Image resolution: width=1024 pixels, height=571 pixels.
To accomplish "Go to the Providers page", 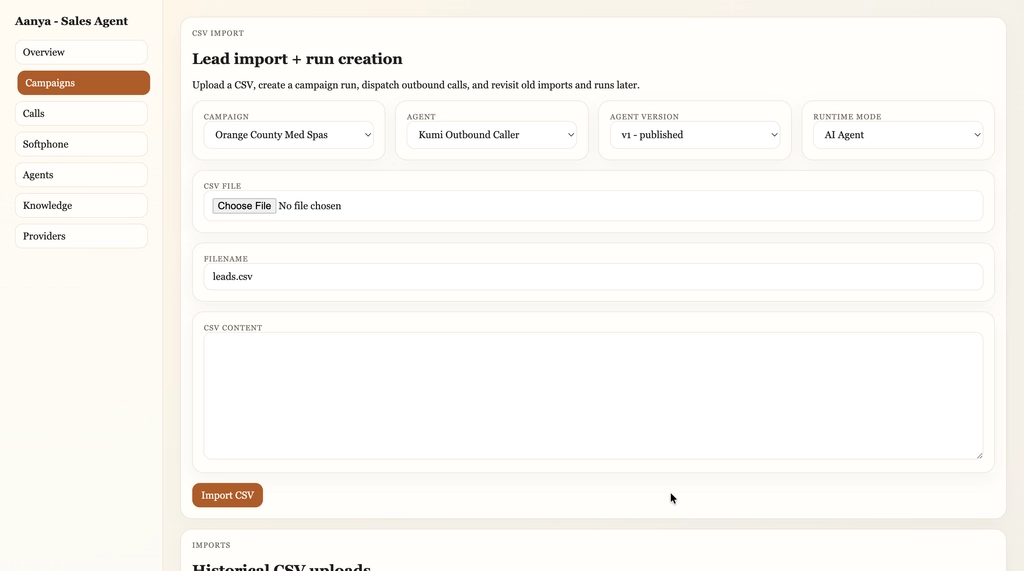I will click(81, 236).
